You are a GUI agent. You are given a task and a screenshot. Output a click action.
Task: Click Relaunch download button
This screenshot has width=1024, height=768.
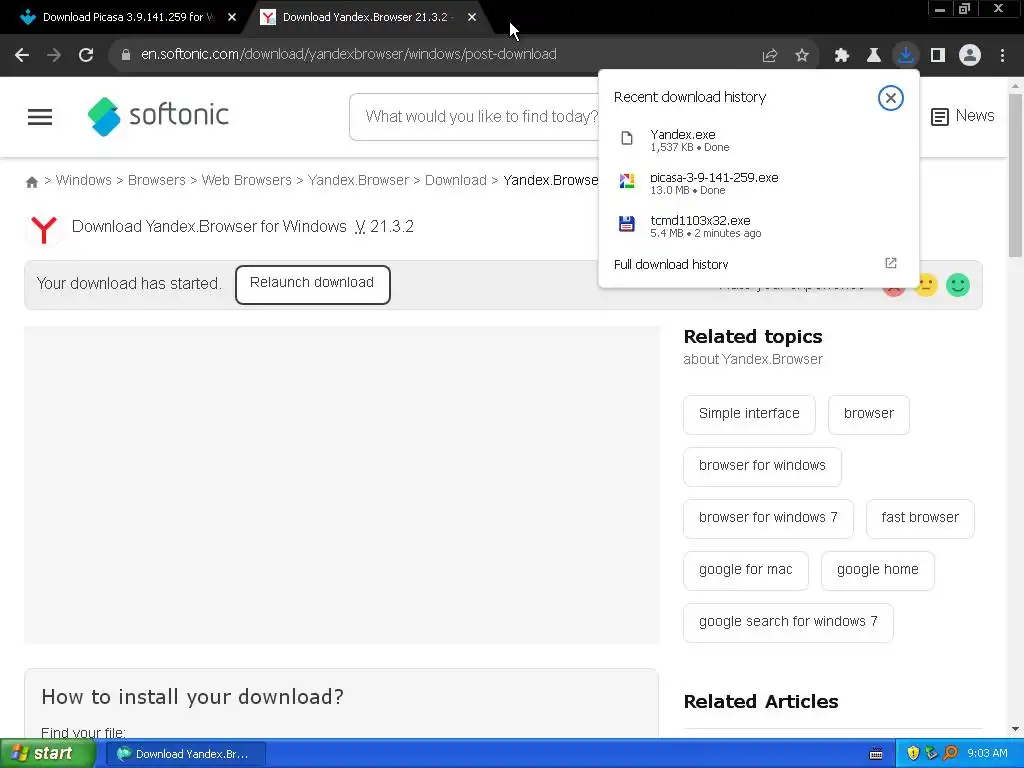coord(313,284)
